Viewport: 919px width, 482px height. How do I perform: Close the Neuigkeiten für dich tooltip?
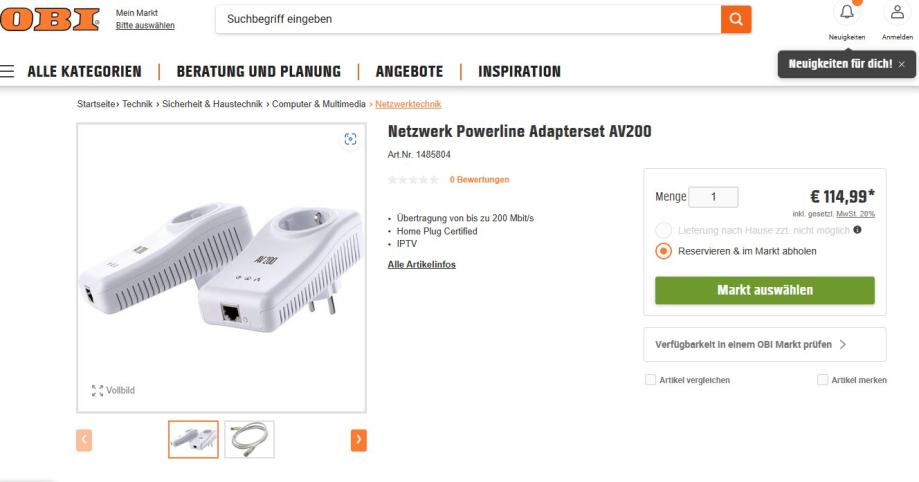pyautogui.click(x=901, y=64)
